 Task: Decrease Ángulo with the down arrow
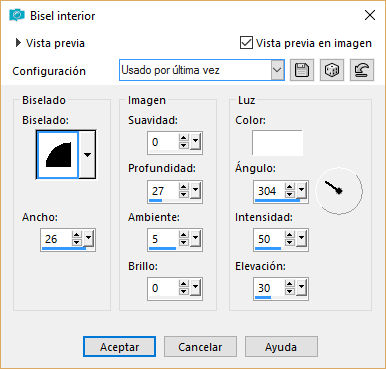pyautogui.click(x=289, y=195)
